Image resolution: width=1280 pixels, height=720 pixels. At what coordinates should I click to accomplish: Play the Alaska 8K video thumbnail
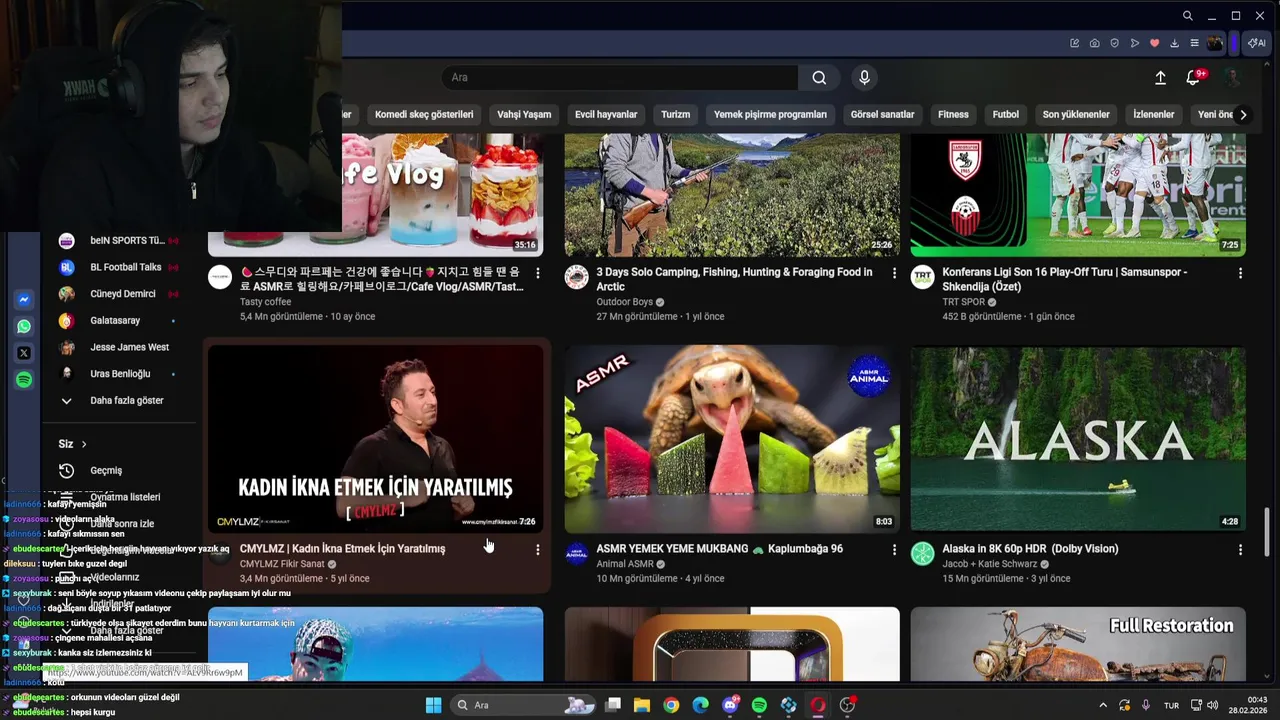(1078, 438)
